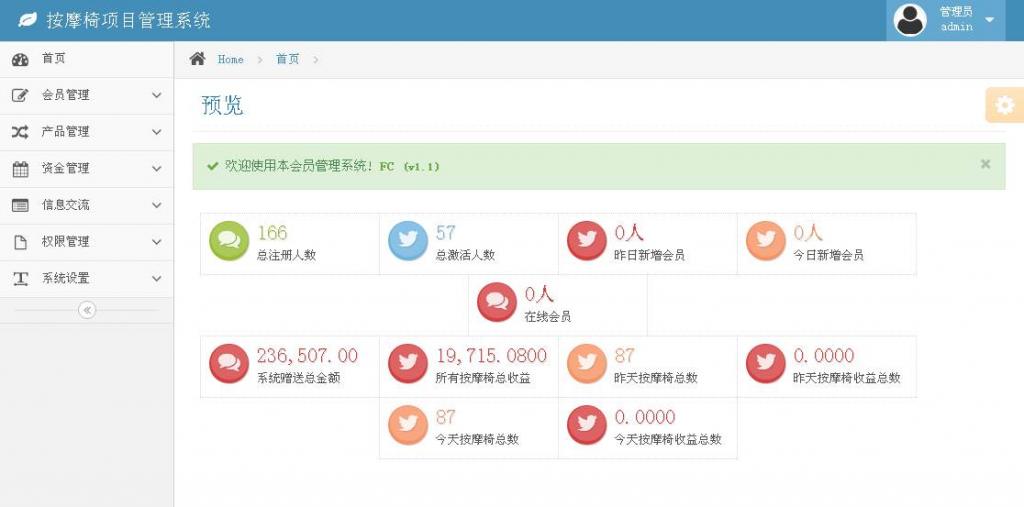Click the red chat icon for 在线会员
This screenshot has width=1024, height=507.
[x=497, y=302]
